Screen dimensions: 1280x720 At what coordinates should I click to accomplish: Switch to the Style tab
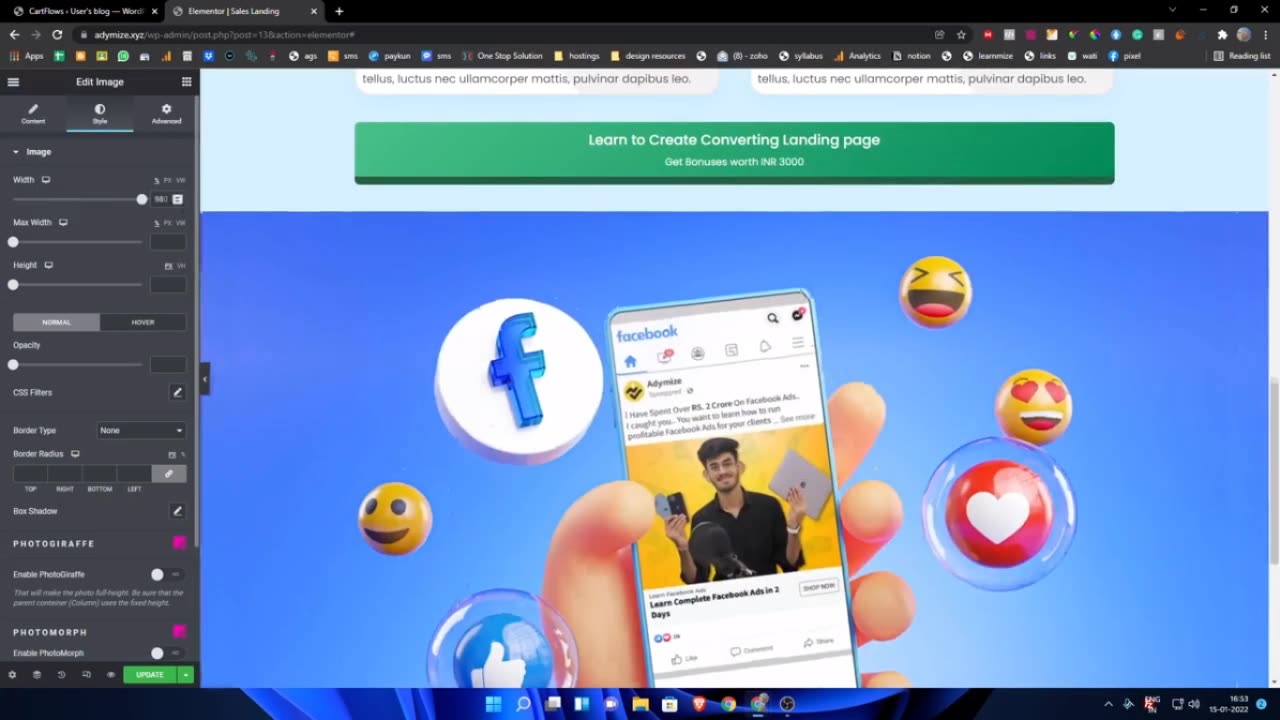tap(100, 114)
